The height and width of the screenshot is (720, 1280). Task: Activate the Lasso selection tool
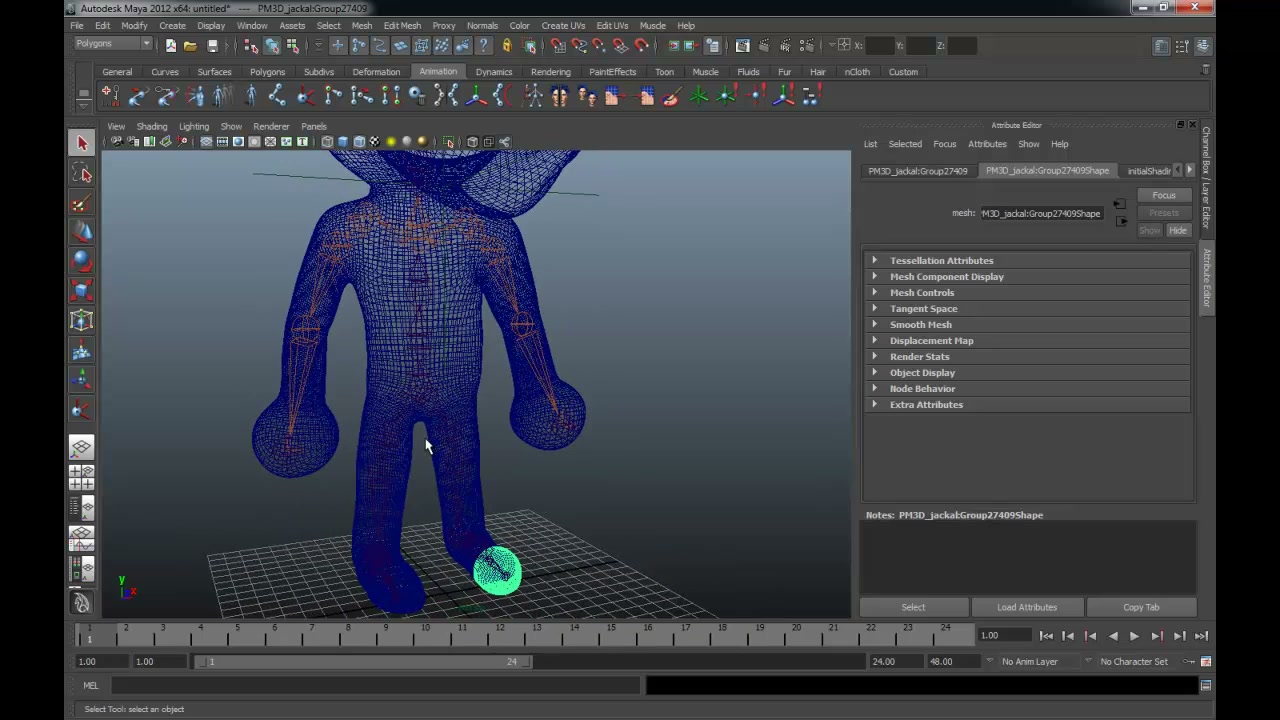point(82,174)
